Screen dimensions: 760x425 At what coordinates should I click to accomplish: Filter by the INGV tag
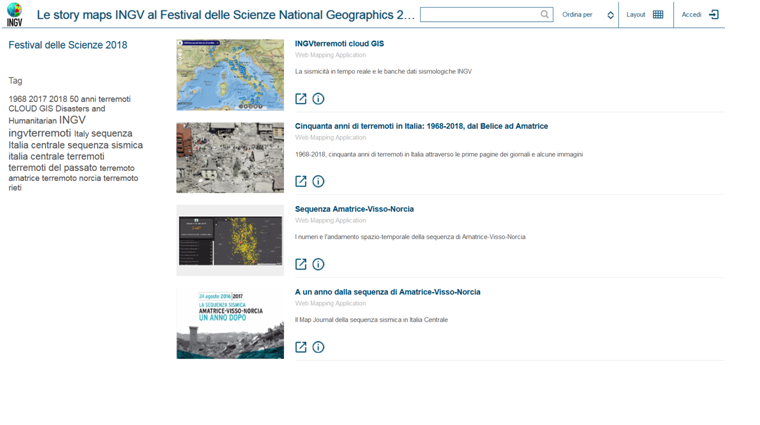pos(72,120)
